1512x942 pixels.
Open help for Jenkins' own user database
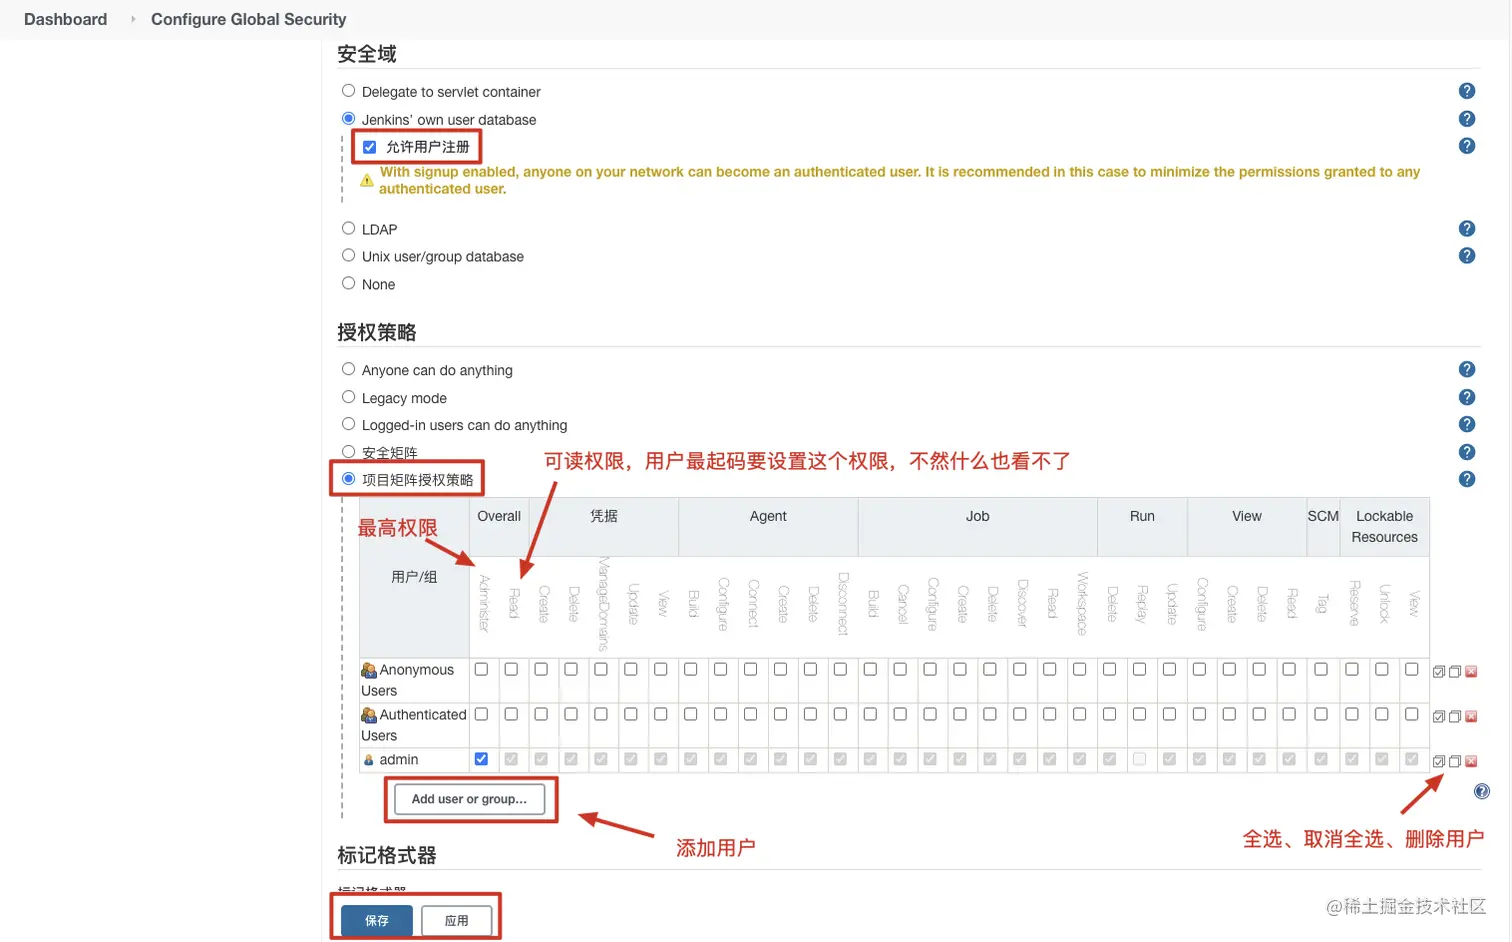pyautogui.click(x=1467, y=119)
